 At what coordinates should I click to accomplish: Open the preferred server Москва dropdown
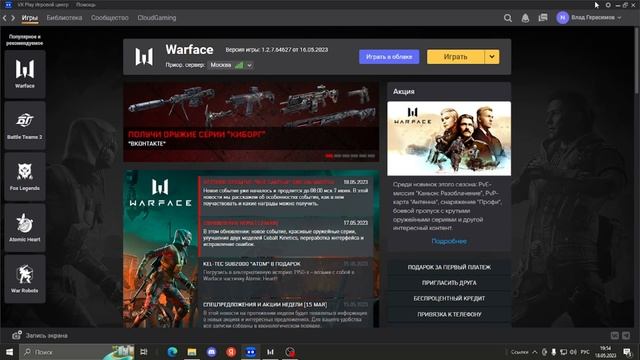coord(231,65)
